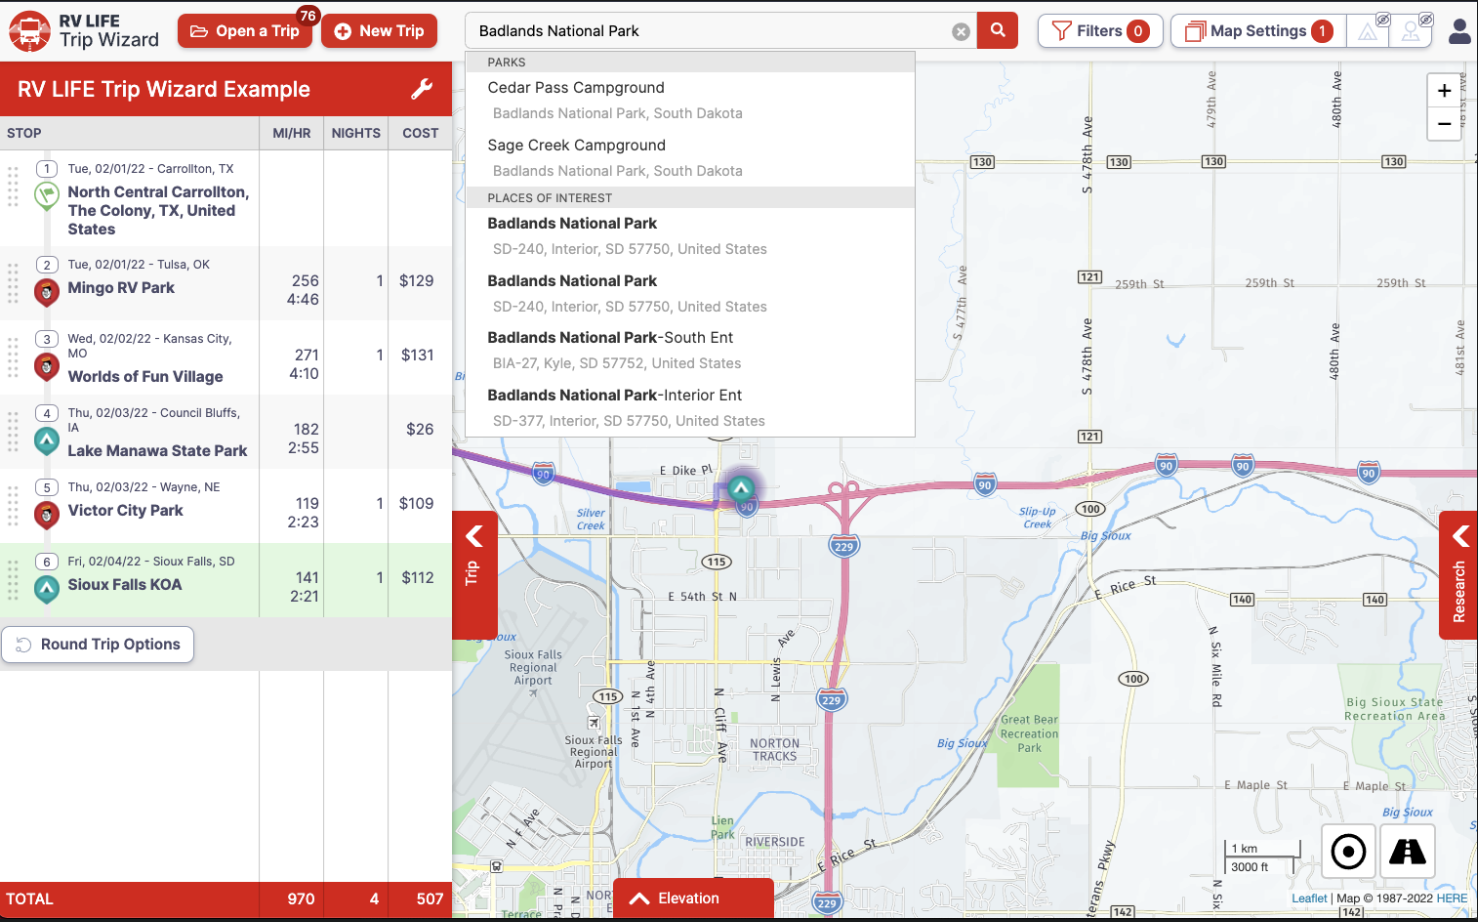
Task: Open the Lake Manawa State Park stop
Action: coord(157,451)
